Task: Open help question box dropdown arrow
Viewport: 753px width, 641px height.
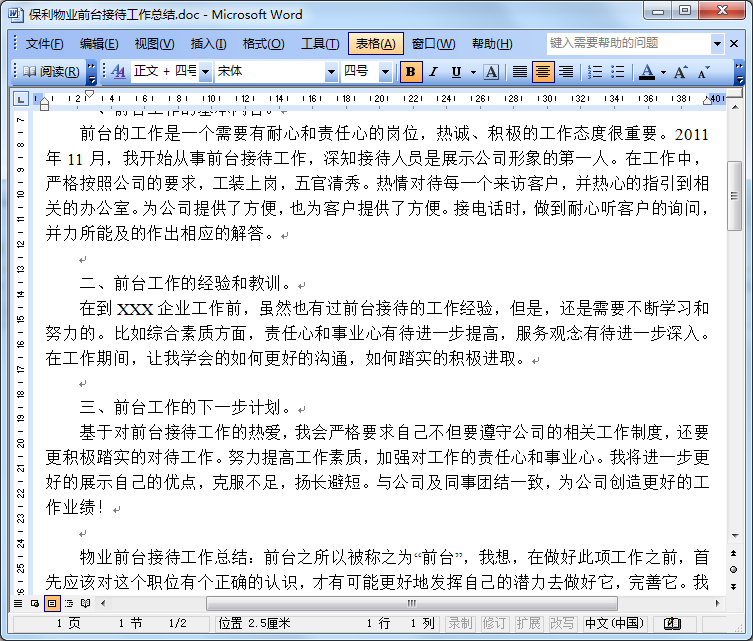Action: [x=717, y=44]
